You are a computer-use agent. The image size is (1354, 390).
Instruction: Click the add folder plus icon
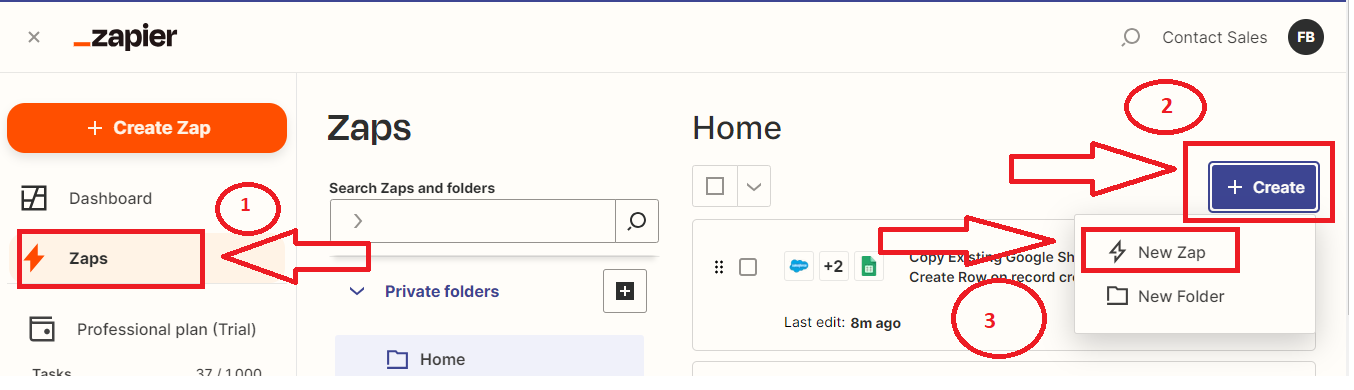click(625, 291)
